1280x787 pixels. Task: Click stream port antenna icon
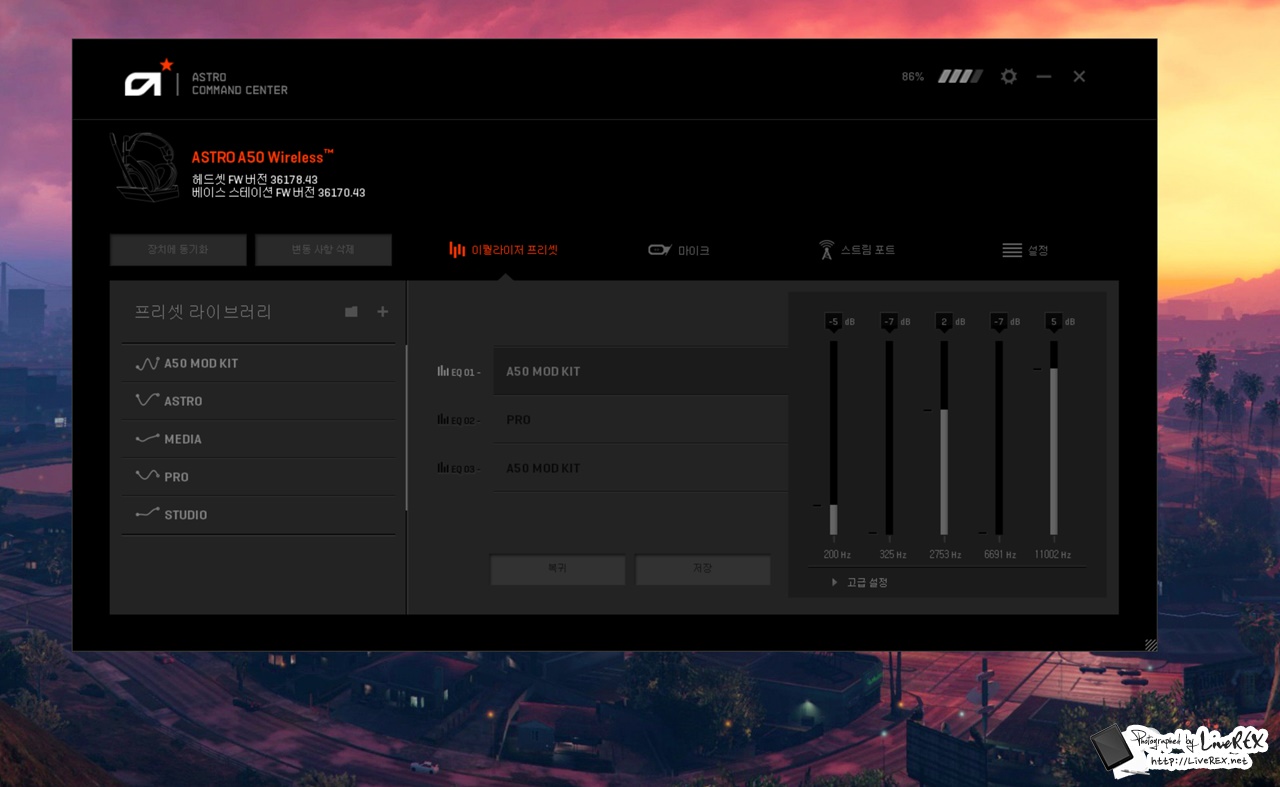click(x=826, y=250)
